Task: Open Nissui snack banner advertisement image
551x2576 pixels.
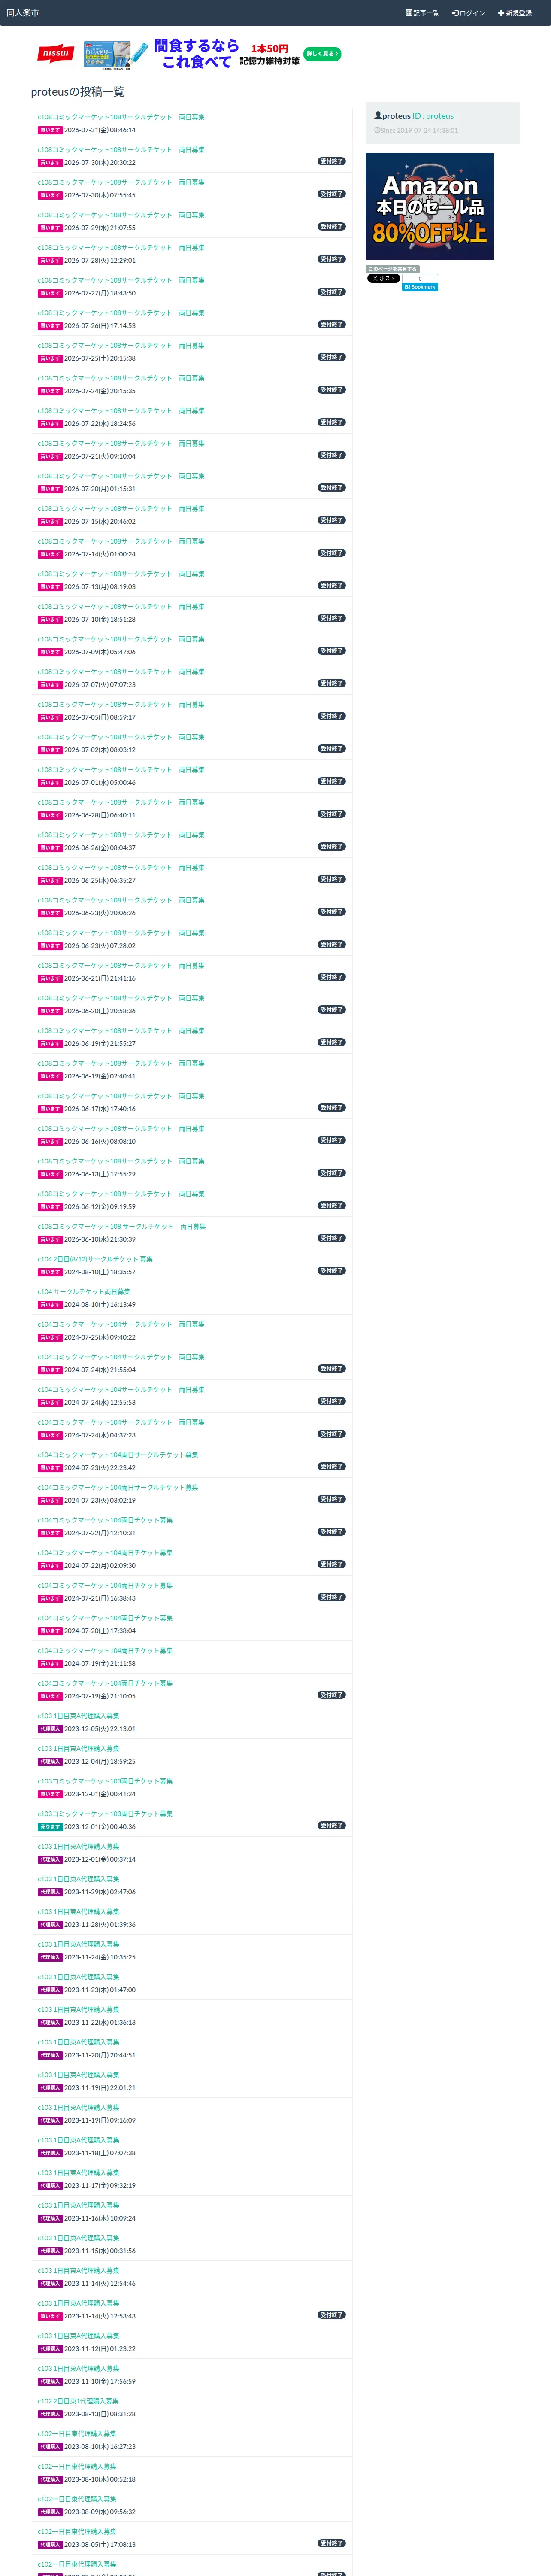Action: click(x=190, y=54)
